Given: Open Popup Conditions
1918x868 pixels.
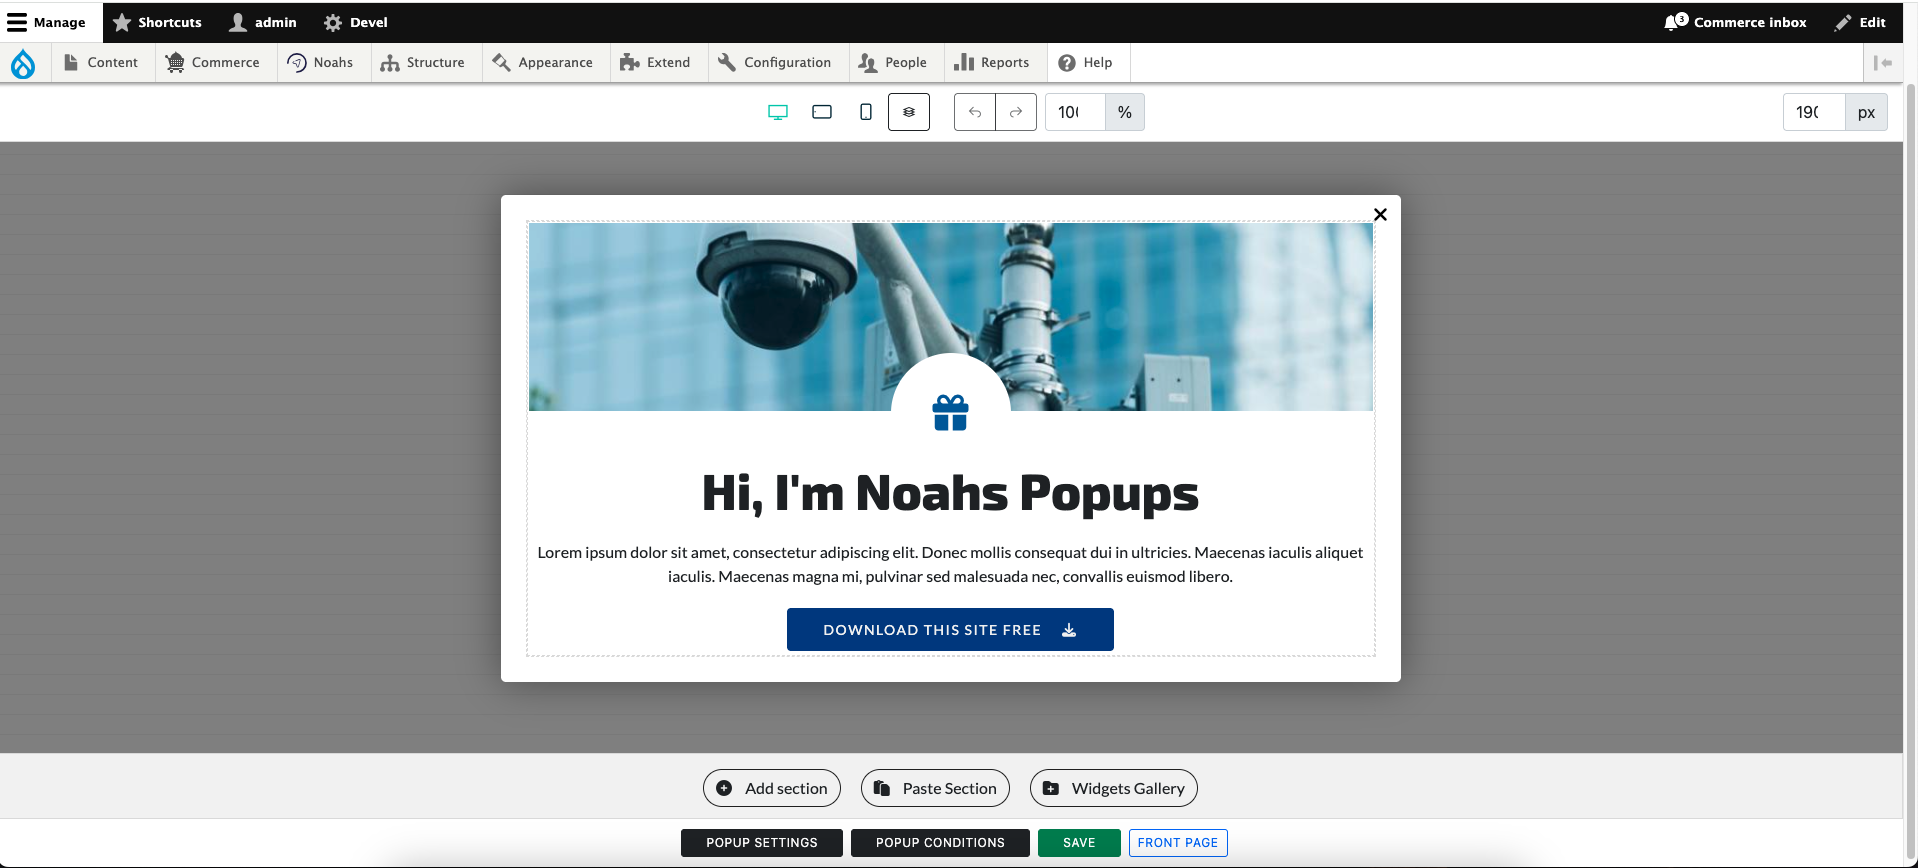Looking at the screenshot, I should point(940,843).
